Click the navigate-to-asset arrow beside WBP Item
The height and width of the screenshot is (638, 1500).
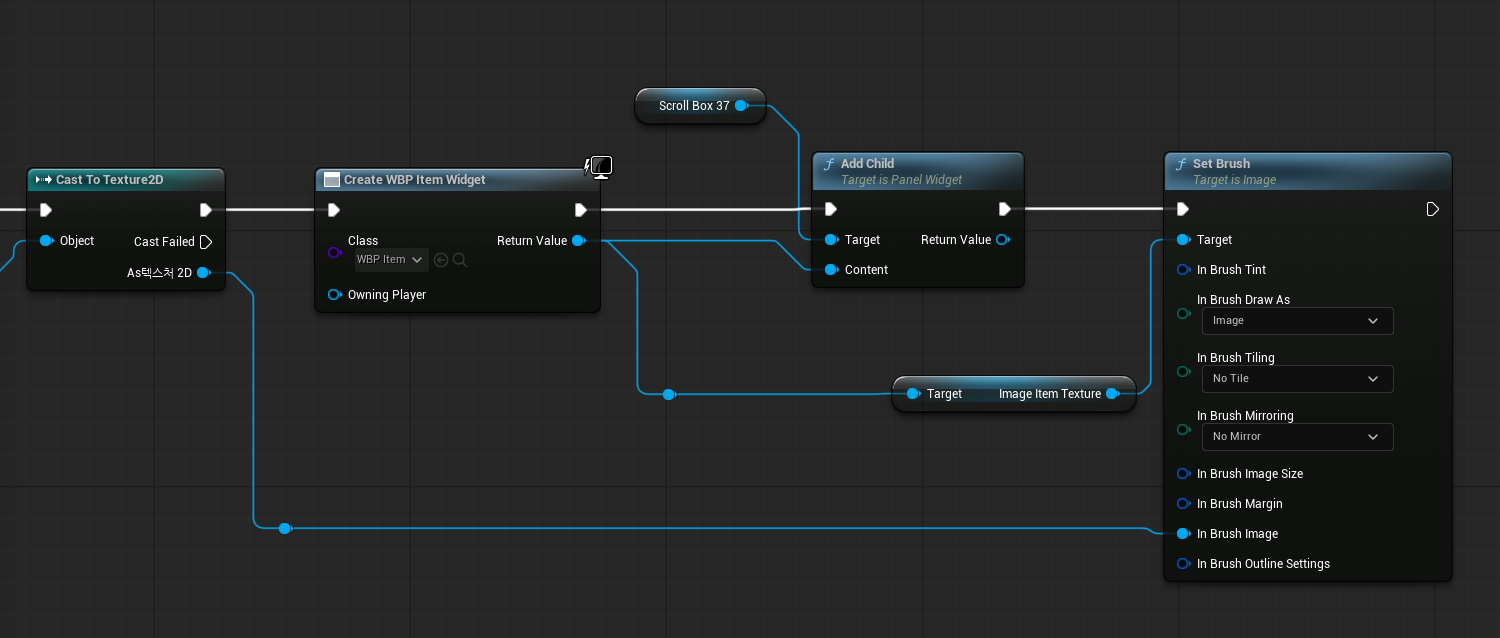click(441, 260)
